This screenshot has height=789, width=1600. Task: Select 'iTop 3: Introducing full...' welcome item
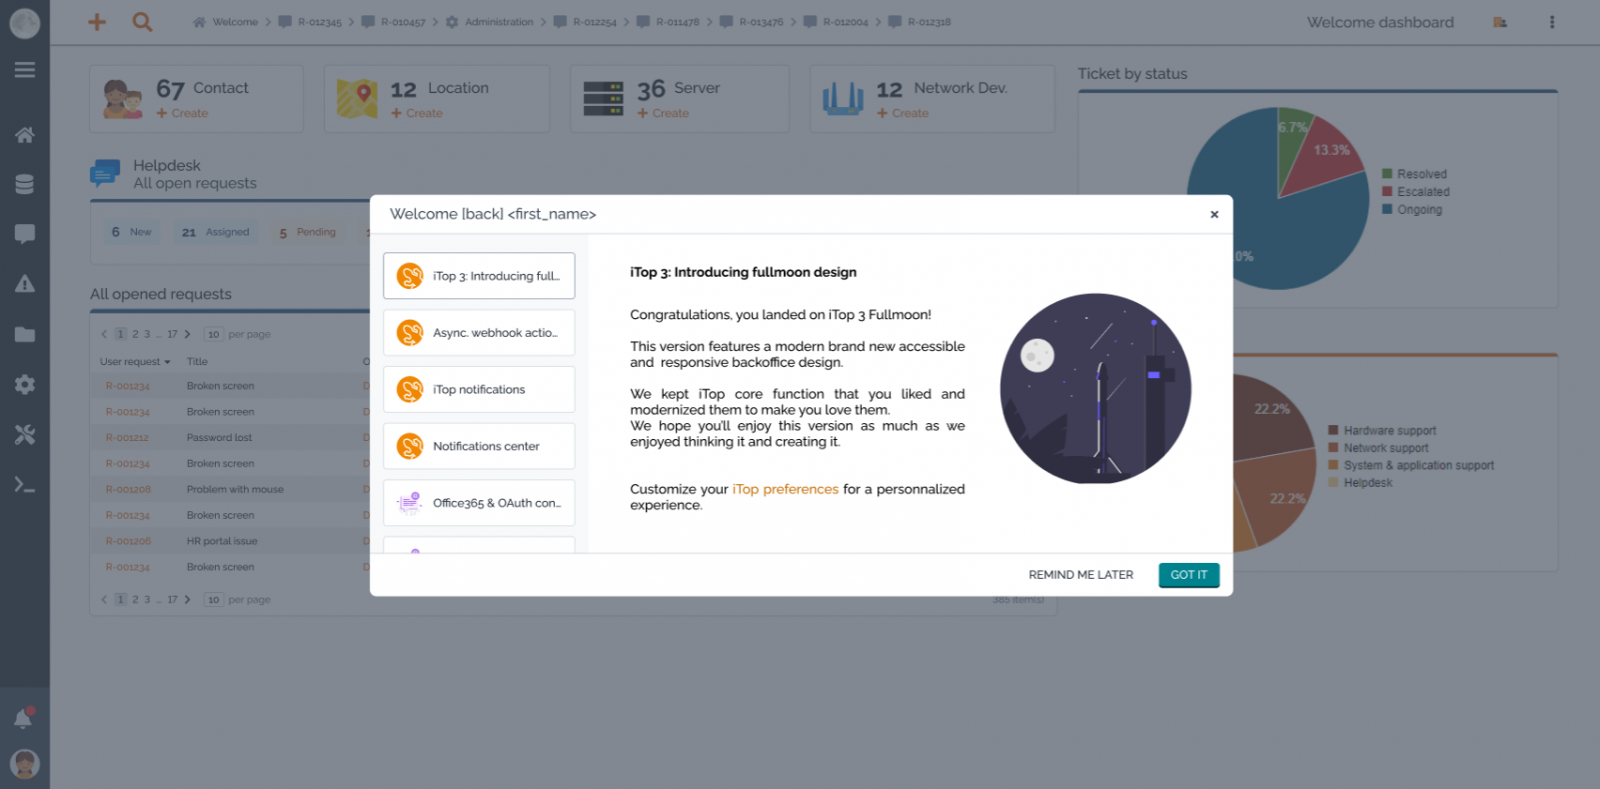pos(479,276)
